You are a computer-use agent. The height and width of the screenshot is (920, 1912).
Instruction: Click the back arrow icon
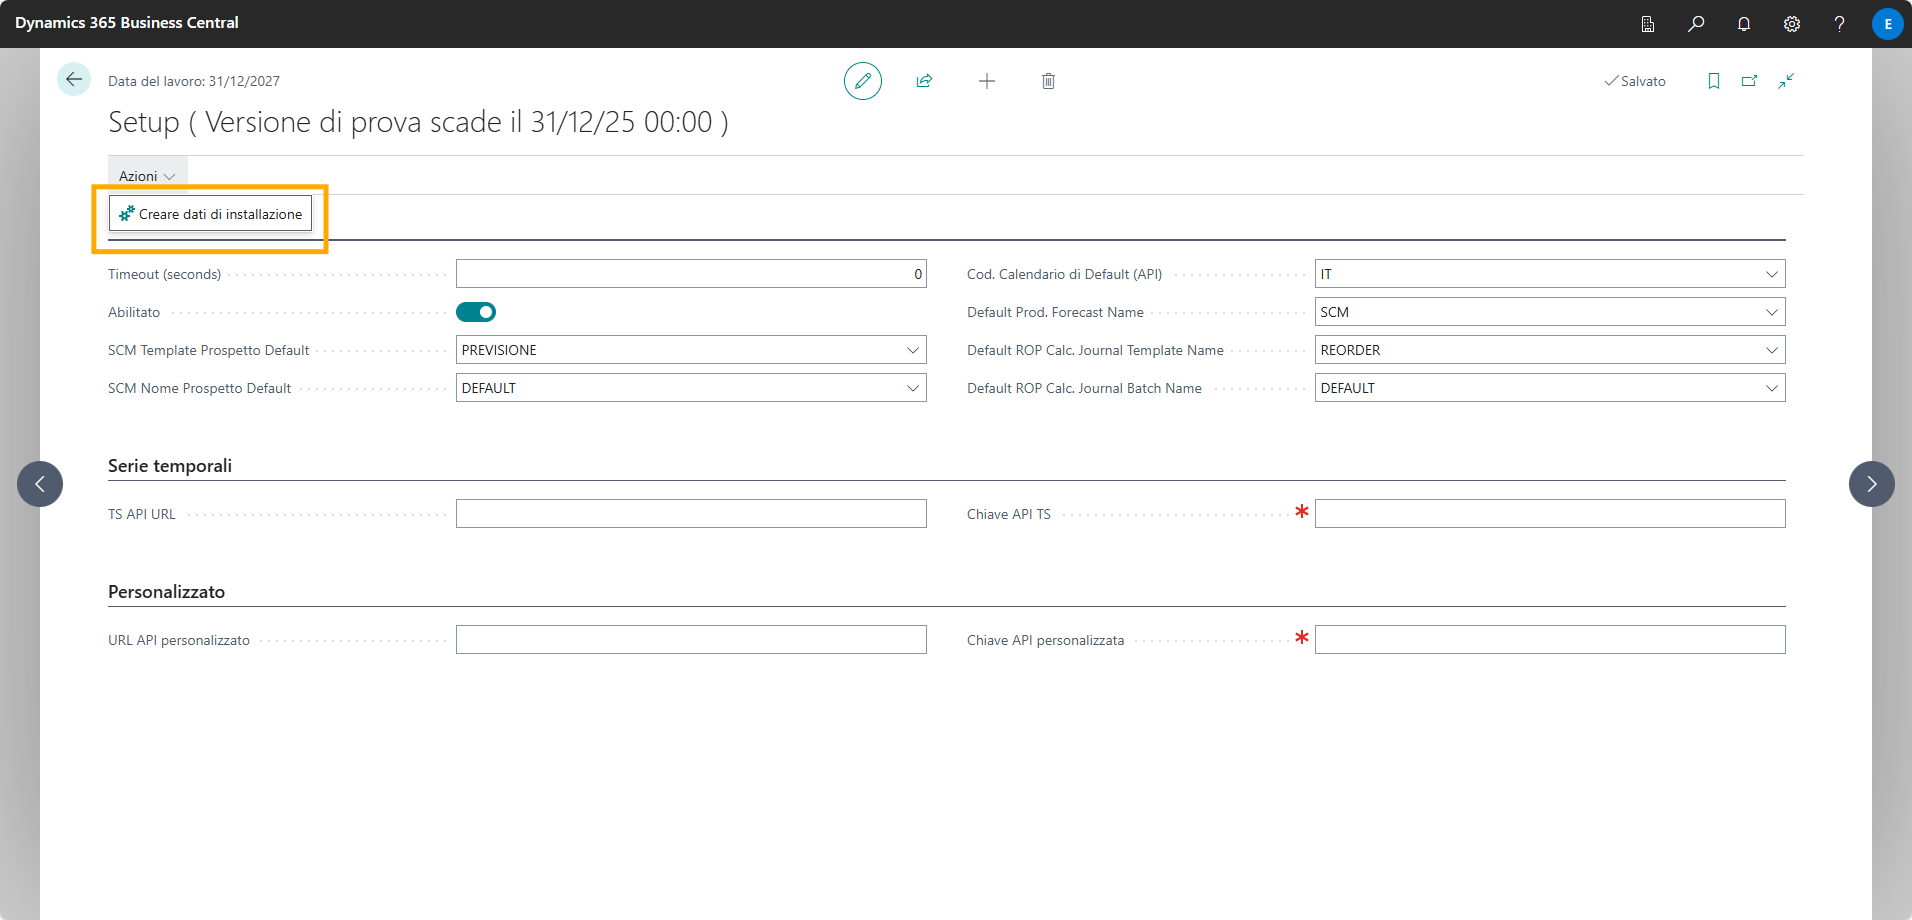click(74, 79)
